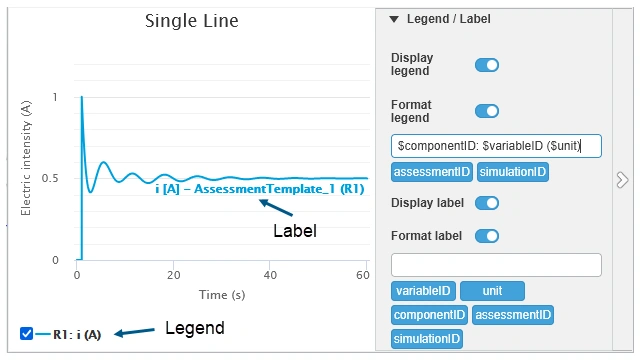This screenshot has width=640, height=360.
Task: Toggle the Display legend switch
Action: (487, 65)
